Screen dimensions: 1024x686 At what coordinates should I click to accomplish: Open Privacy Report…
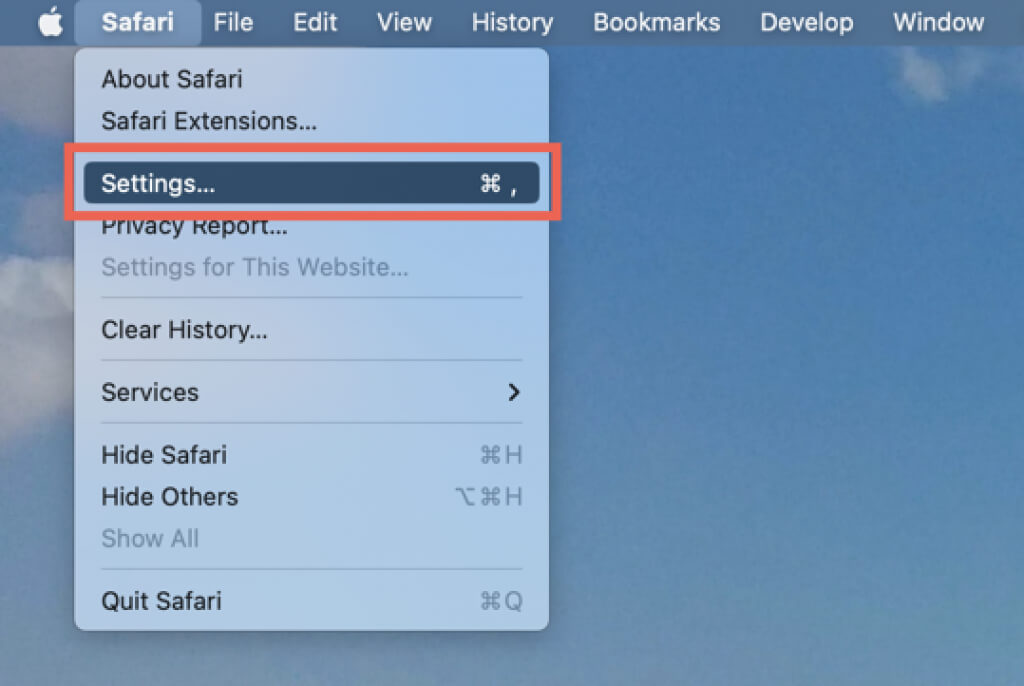312,226
